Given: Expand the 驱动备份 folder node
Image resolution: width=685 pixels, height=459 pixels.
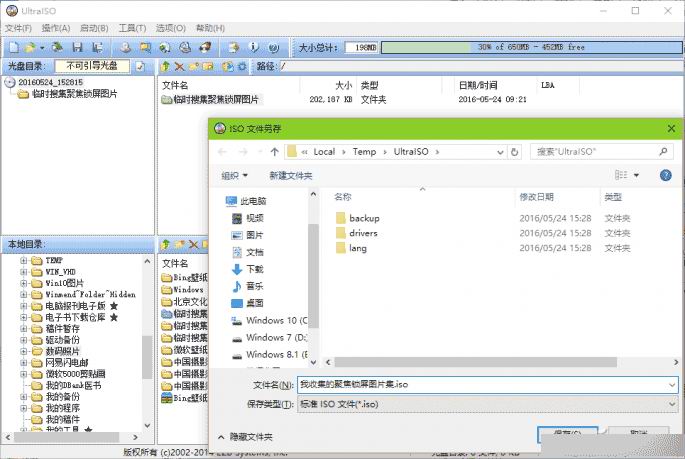Looking at the screenshot, I should coord(24,340).
